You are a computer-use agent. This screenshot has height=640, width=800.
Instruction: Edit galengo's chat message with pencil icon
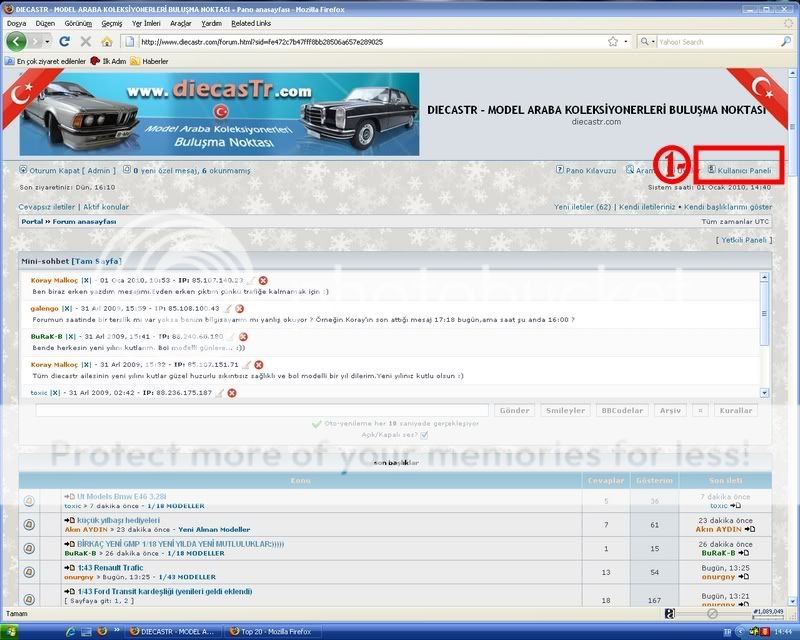pyautogui.click(x=228, y=309)
